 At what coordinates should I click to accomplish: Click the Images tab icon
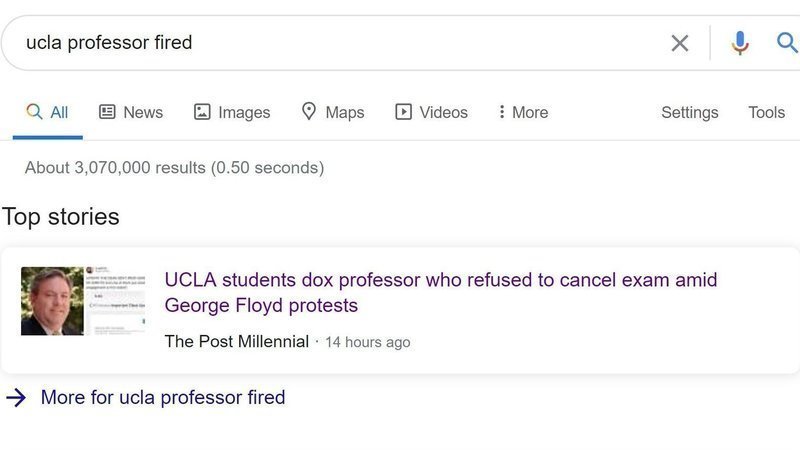pos(202,112)
